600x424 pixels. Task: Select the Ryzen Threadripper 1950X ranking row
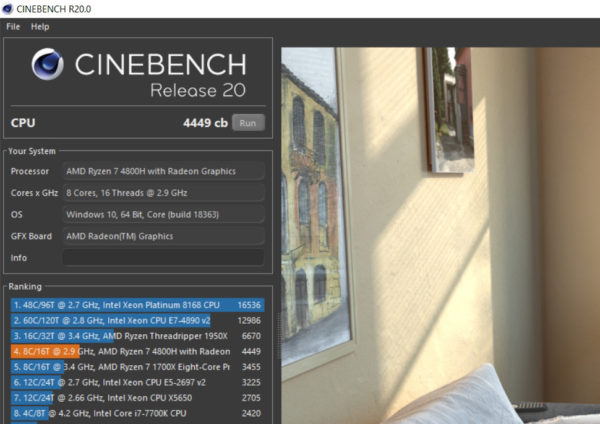pyautogui.click(x=138, y=336)
